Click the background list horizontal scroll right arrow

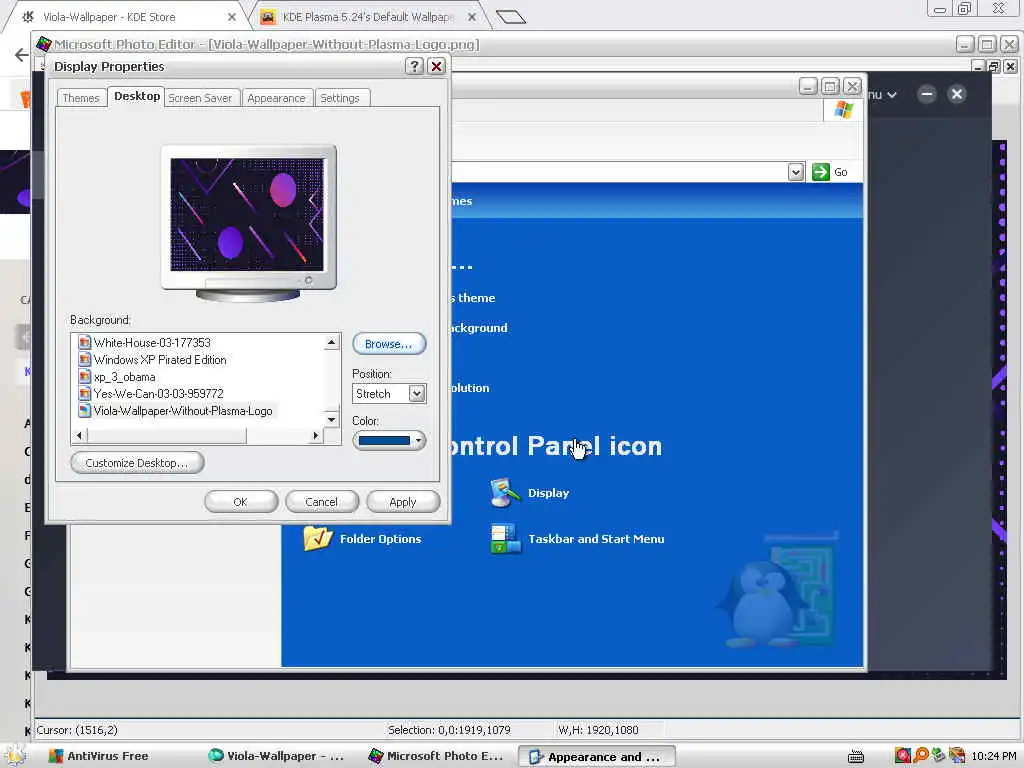pos(316,436)
